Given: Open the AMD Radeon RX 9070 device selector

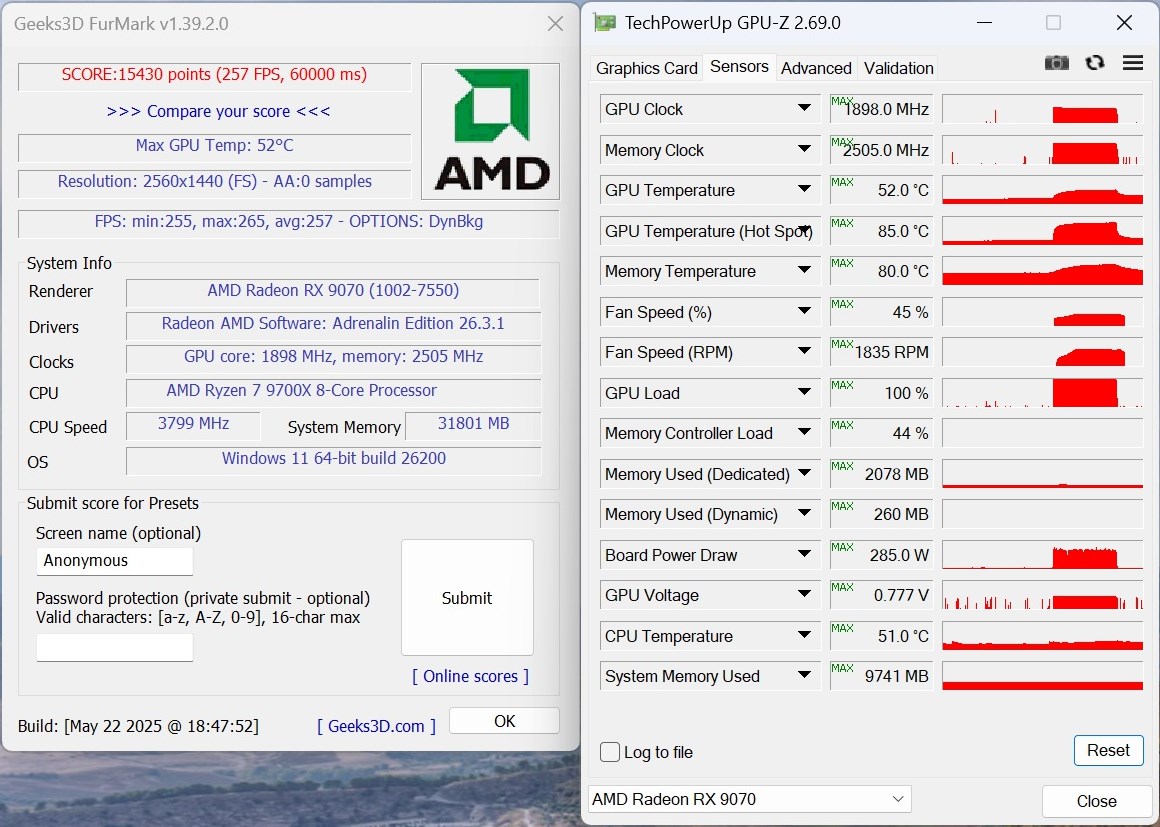Looking at the screenshot, I should [749, 799].
